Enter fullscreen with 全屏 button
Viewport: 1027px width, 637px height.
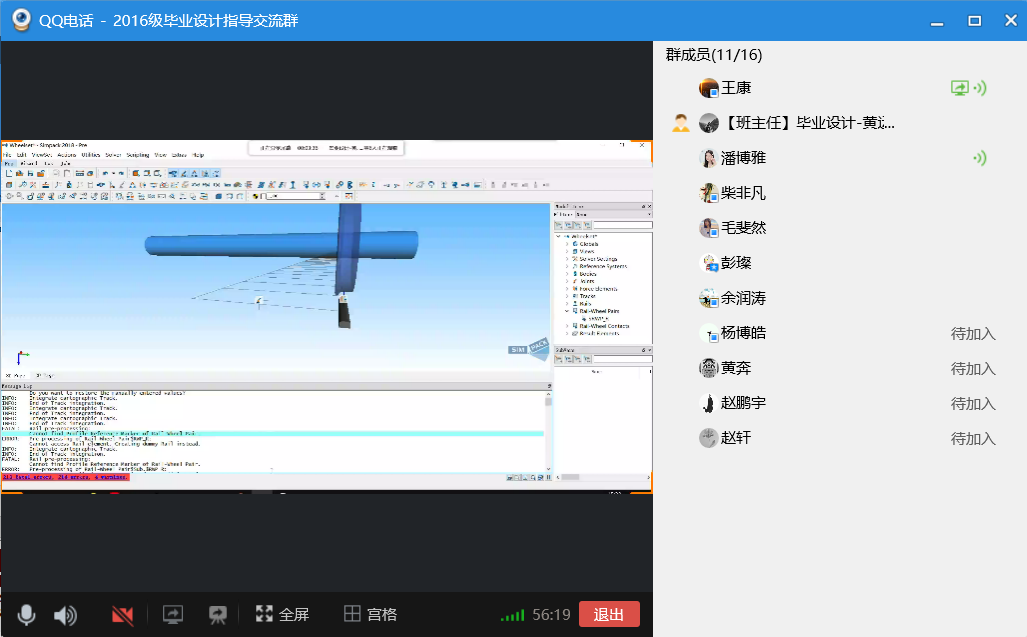pyautogui.click(x=282, y=614)
